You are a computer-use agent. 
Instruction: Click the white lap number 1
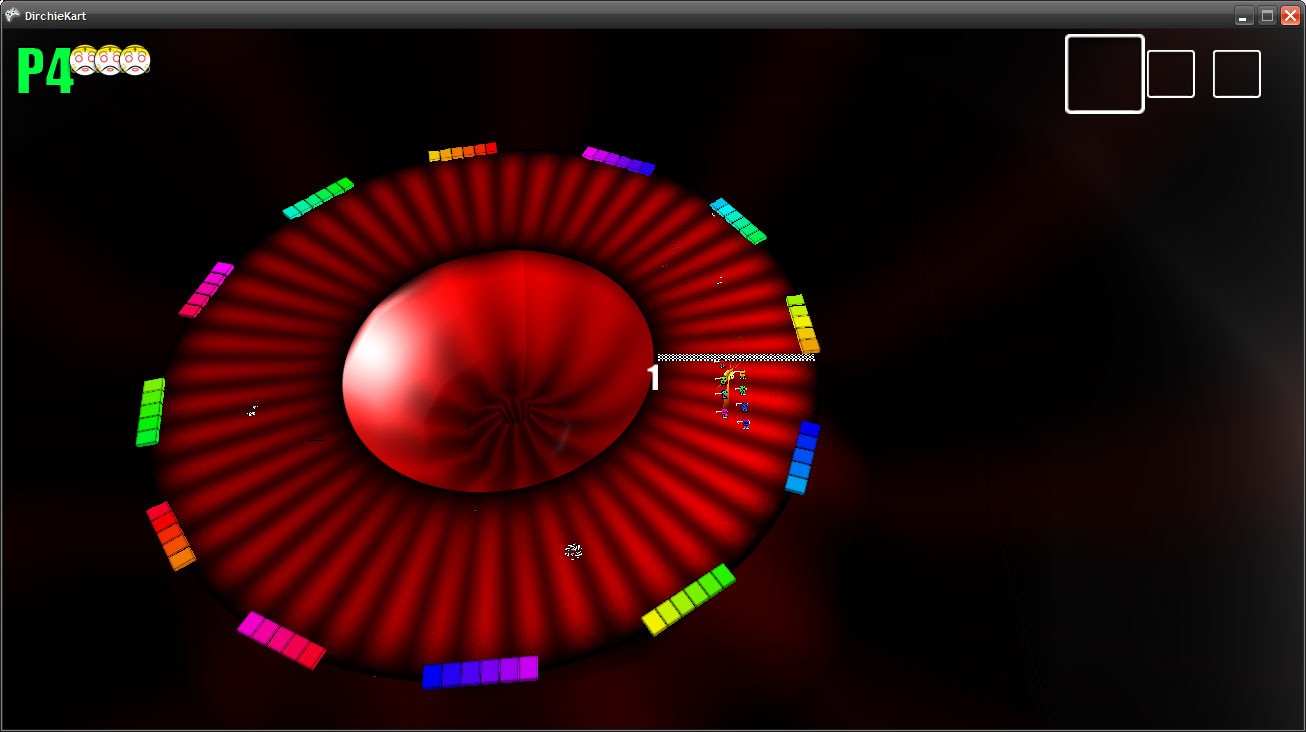[x=653, y=378]
